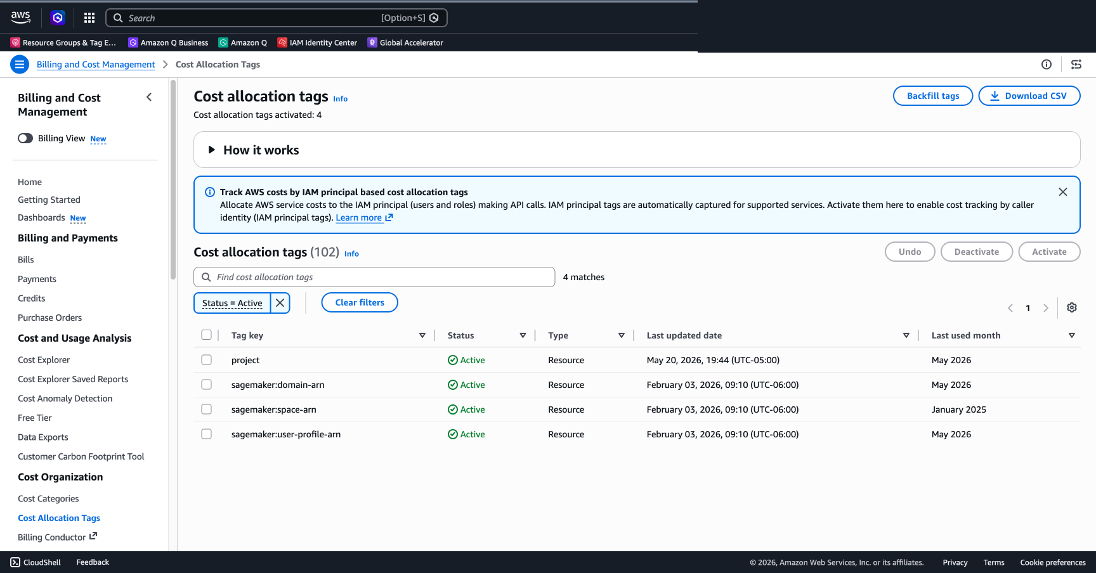Click the Undo button

pos(909,252)
